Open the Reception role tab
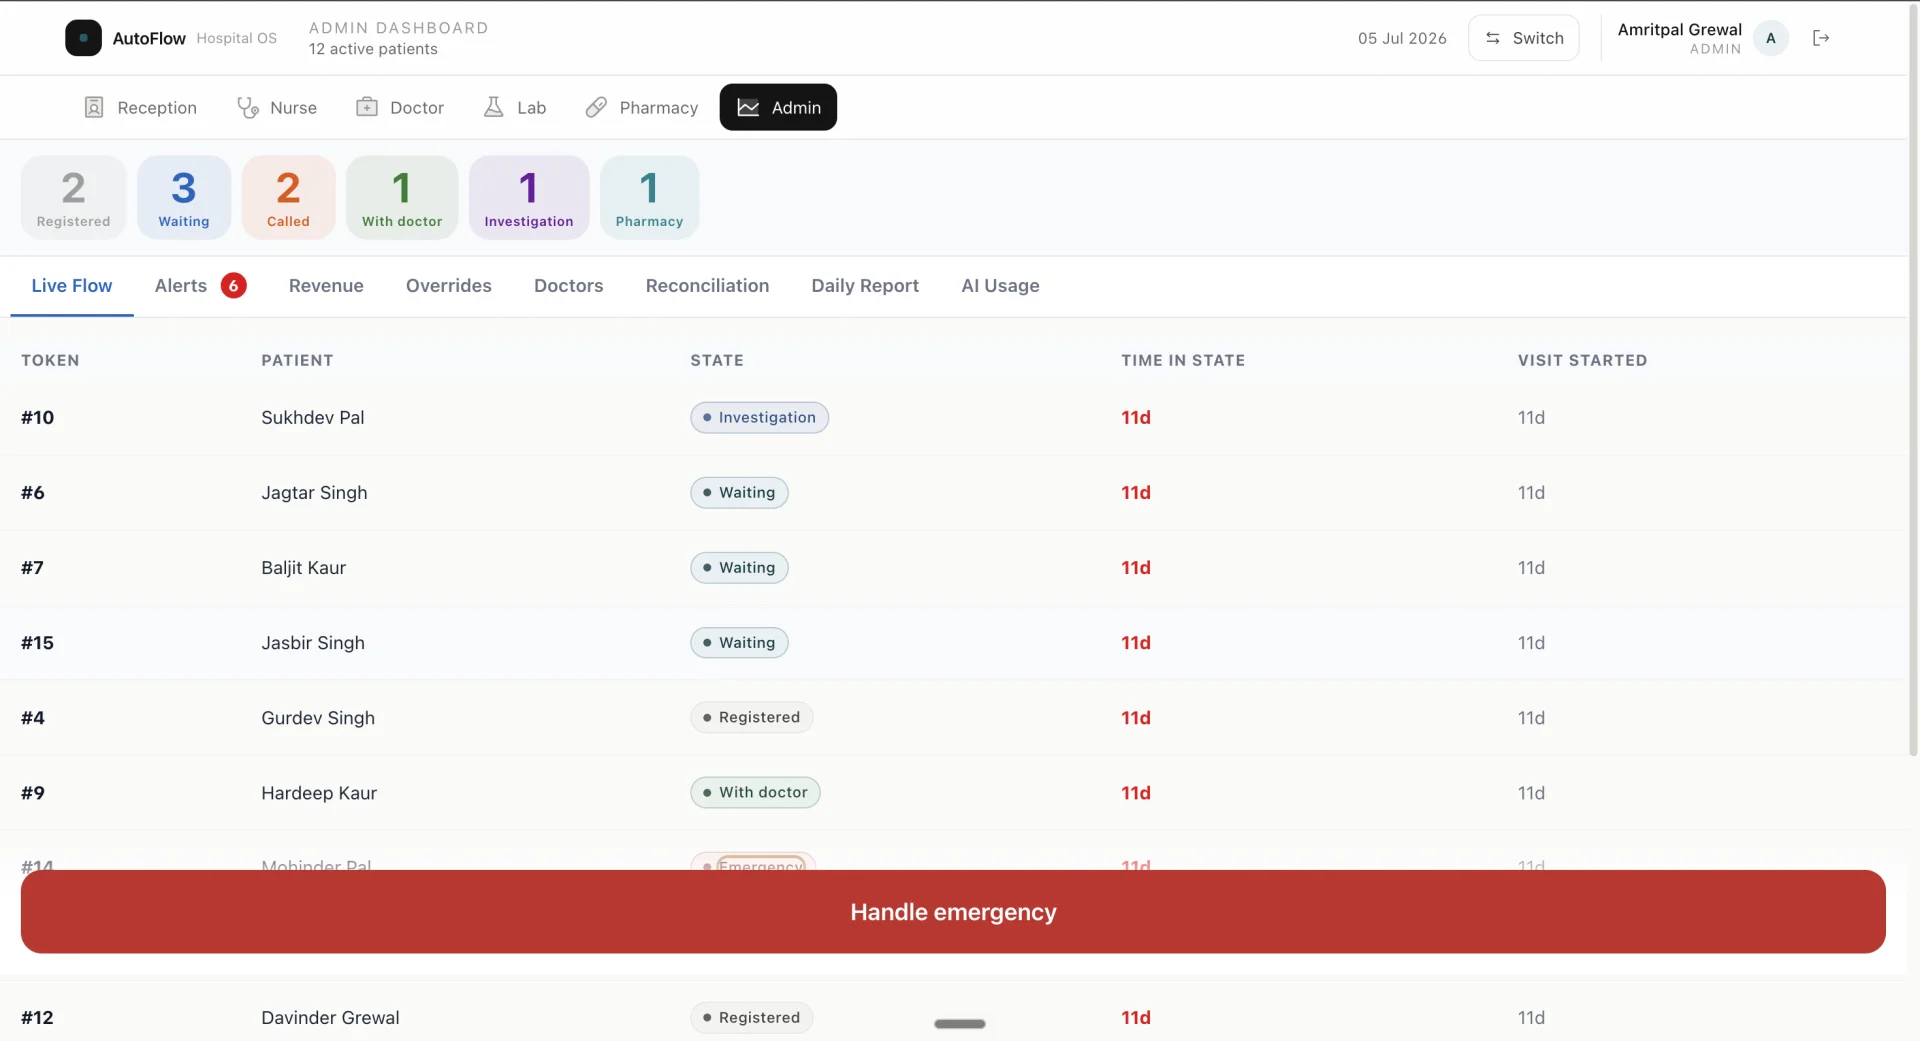Image resolution: width=1920 pixels, height=1041 pixels. click(x=140, y=107)
